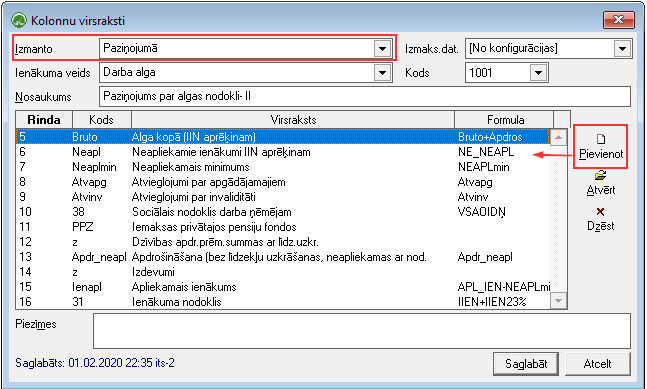Click the Atvērt open folder icon

click(x=600, y=175)
